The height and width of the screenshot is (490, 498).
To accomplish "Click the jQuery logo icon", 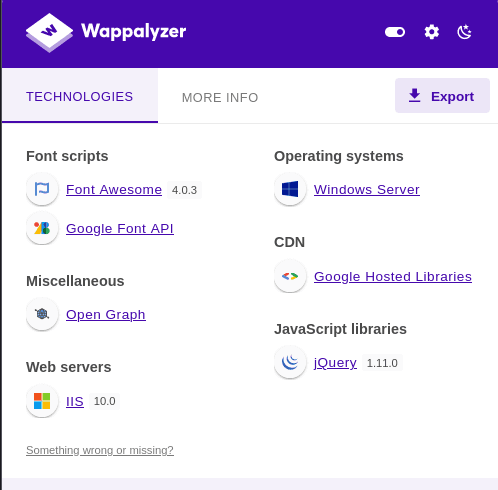I will [290, 362].
